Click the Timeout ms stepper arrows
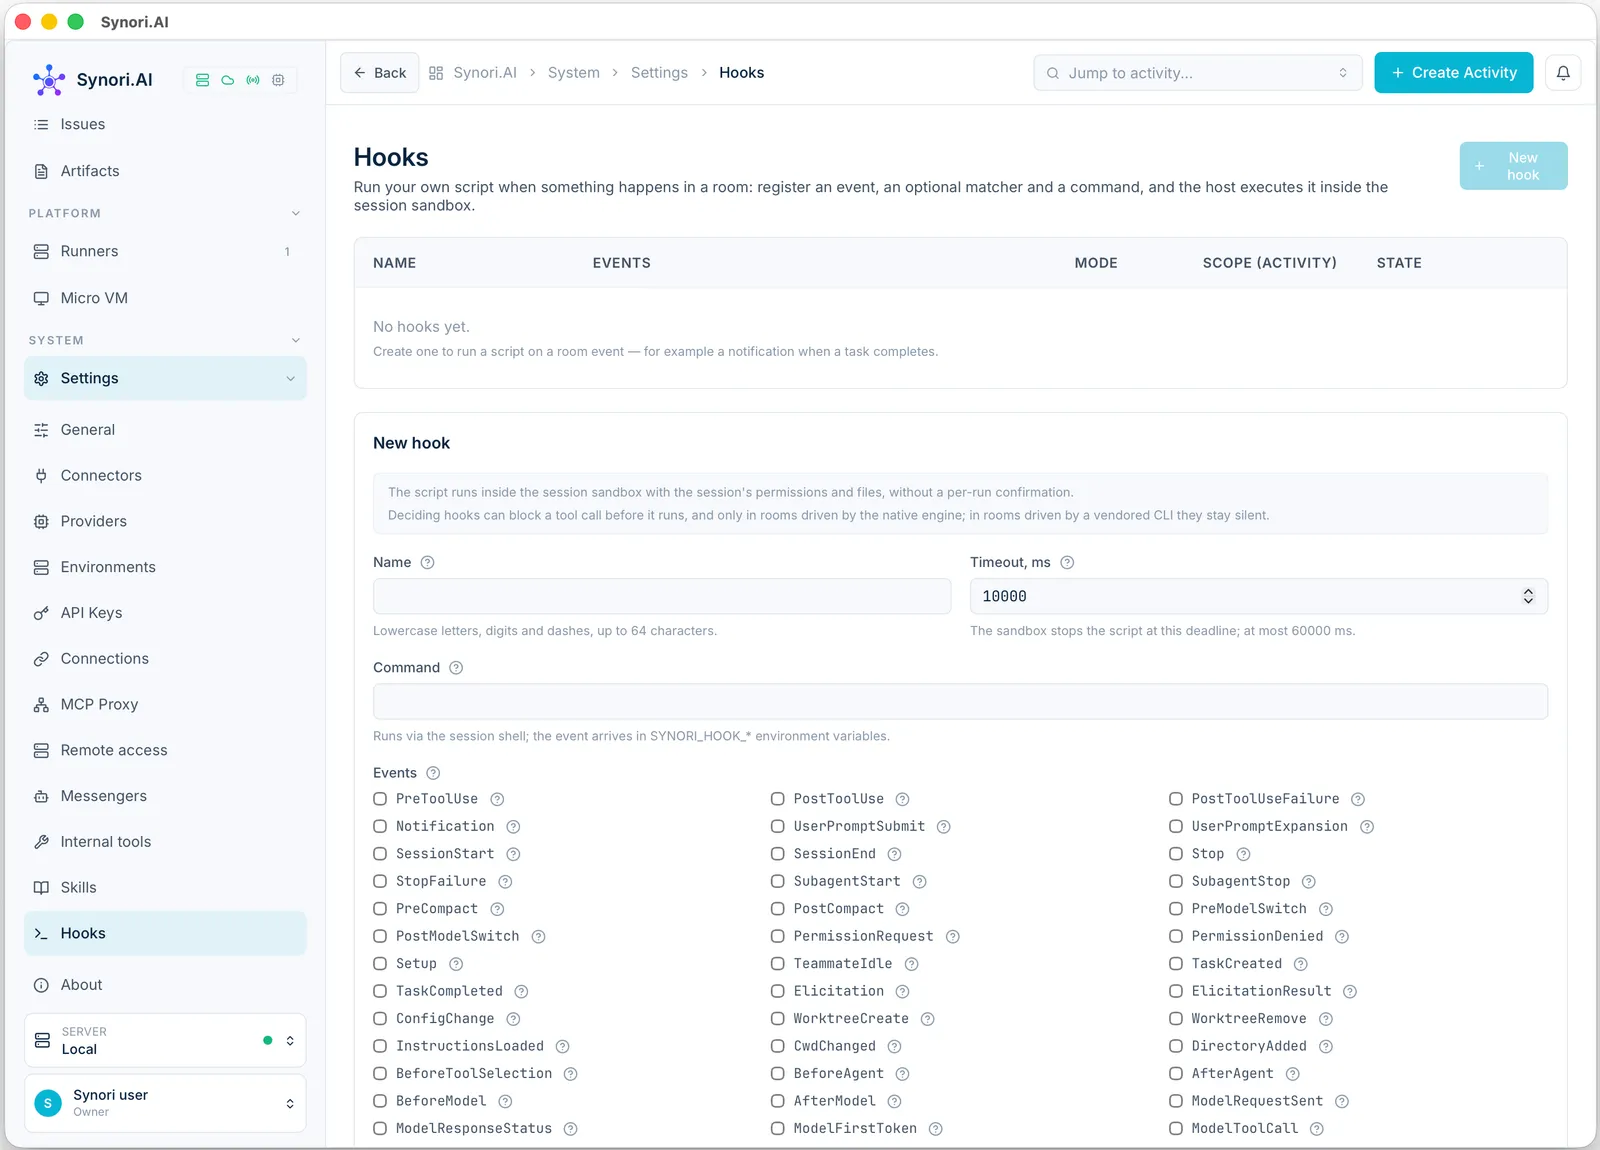 coord(1528,596)
